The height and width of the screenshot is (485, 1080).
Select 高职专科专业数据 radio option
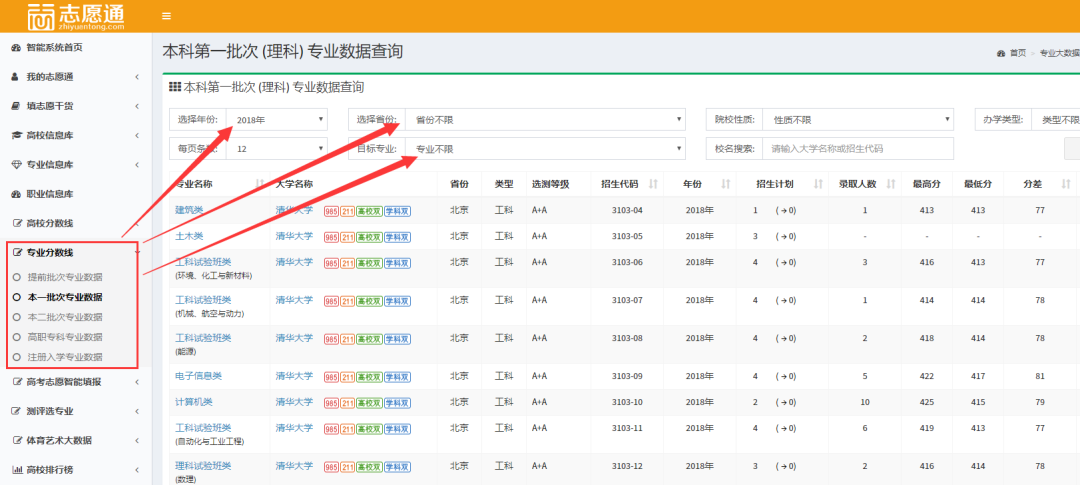coord(17,337)
